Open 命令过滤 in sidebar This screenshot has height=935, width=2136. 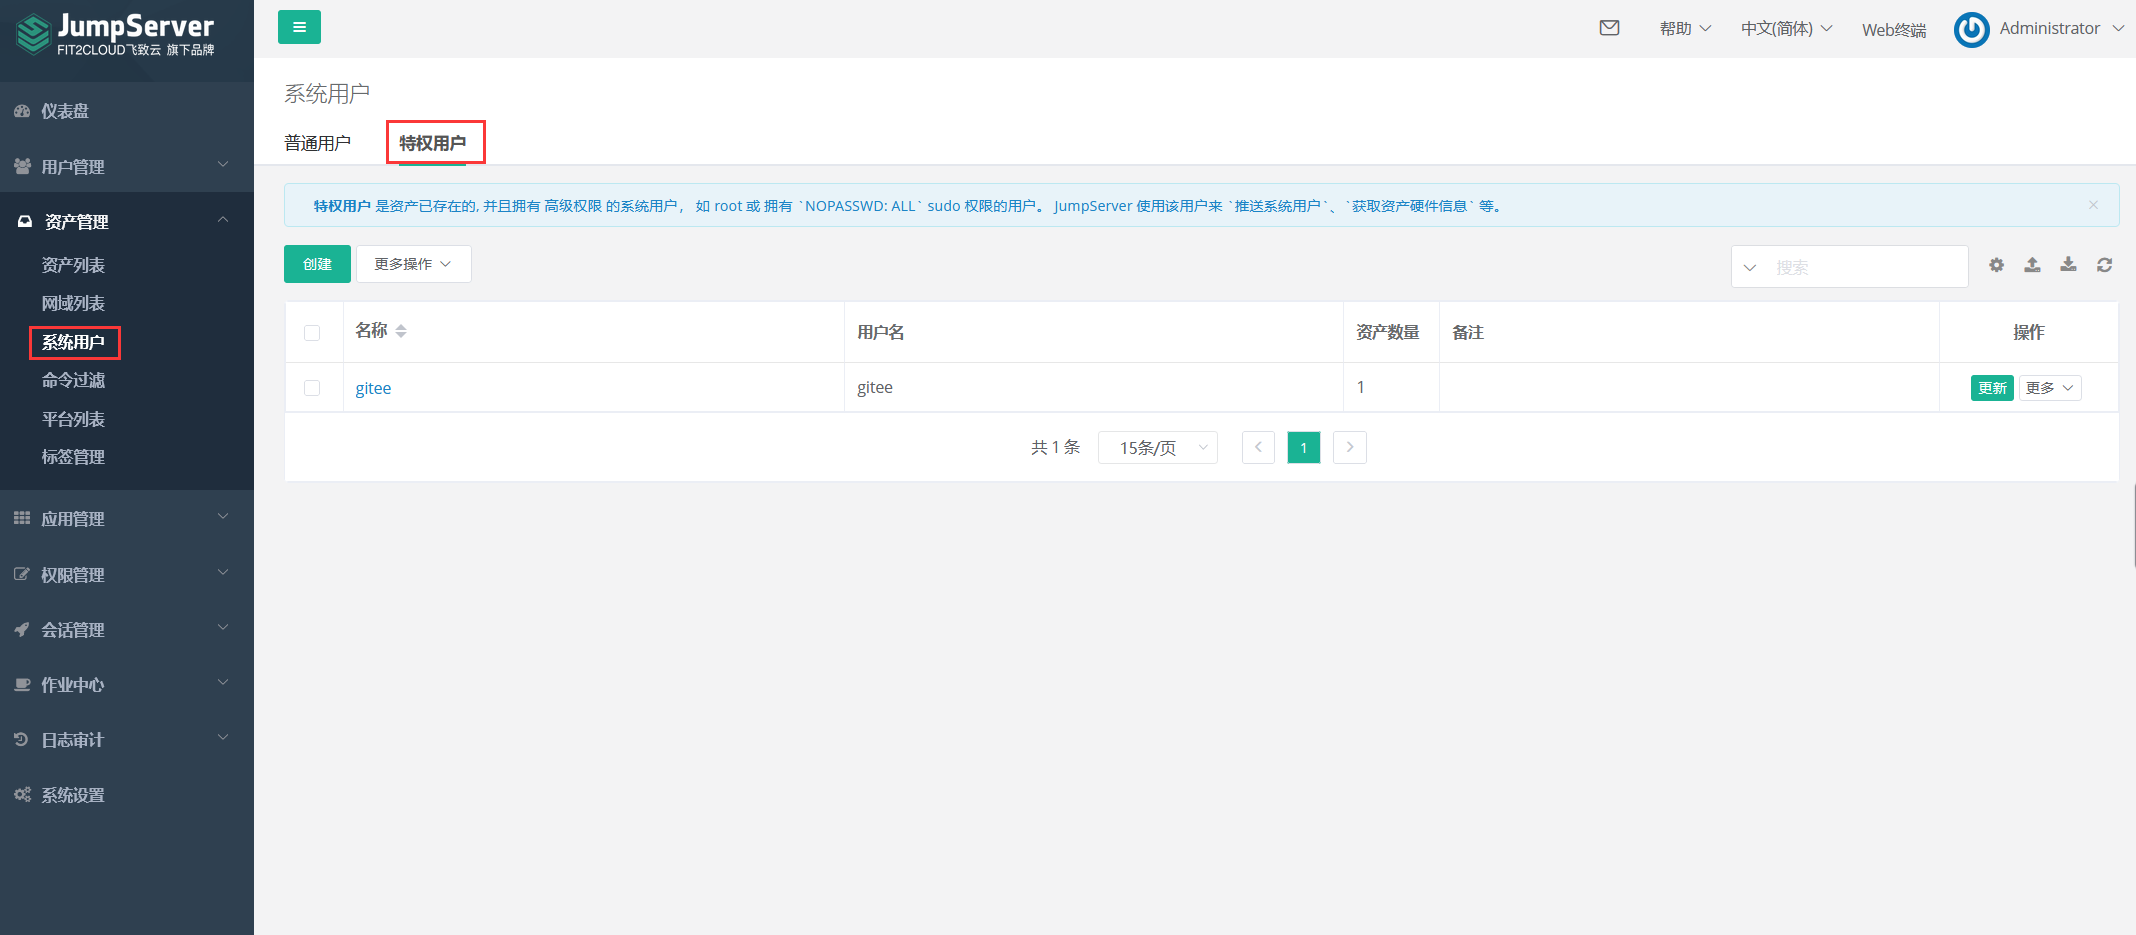point(73,380)
